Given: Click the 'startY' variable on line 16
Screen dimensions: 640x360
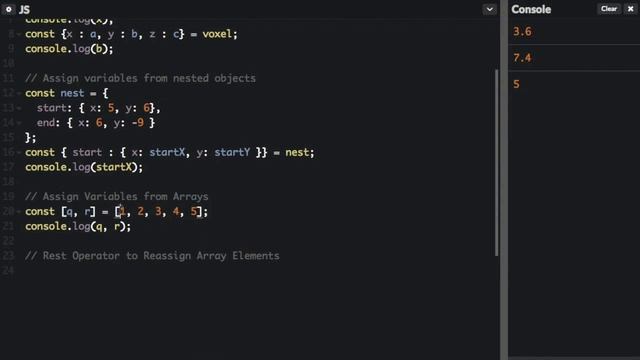Looking at the screenshot, I should coord(232,152).
